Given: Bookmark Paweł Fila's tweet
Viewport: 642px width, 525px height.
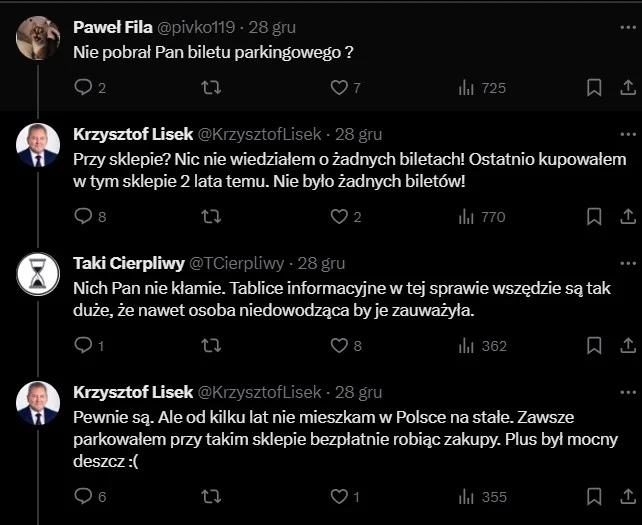Looking at the screenshot, I should click(x=594, y=88).
